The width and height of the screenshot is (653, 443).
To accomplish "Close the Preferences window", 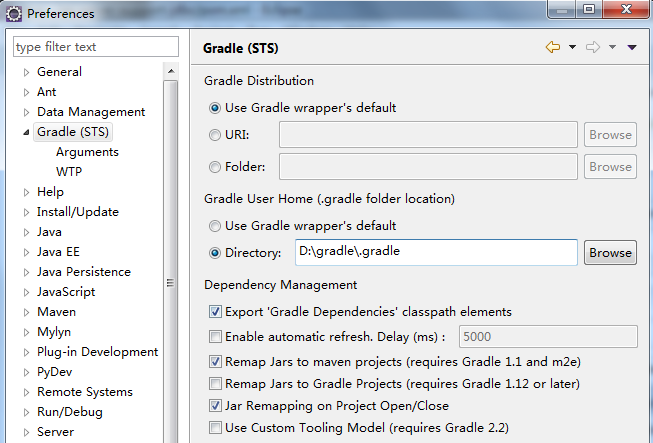I will pyautogui.click(x=626, y=9).
